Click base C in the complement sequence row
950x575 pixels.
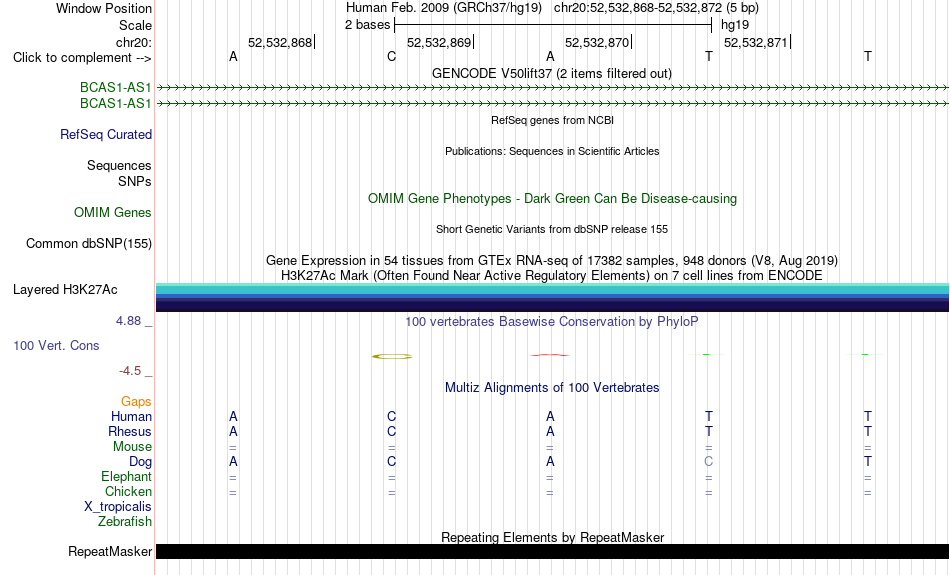coord(391,56)
